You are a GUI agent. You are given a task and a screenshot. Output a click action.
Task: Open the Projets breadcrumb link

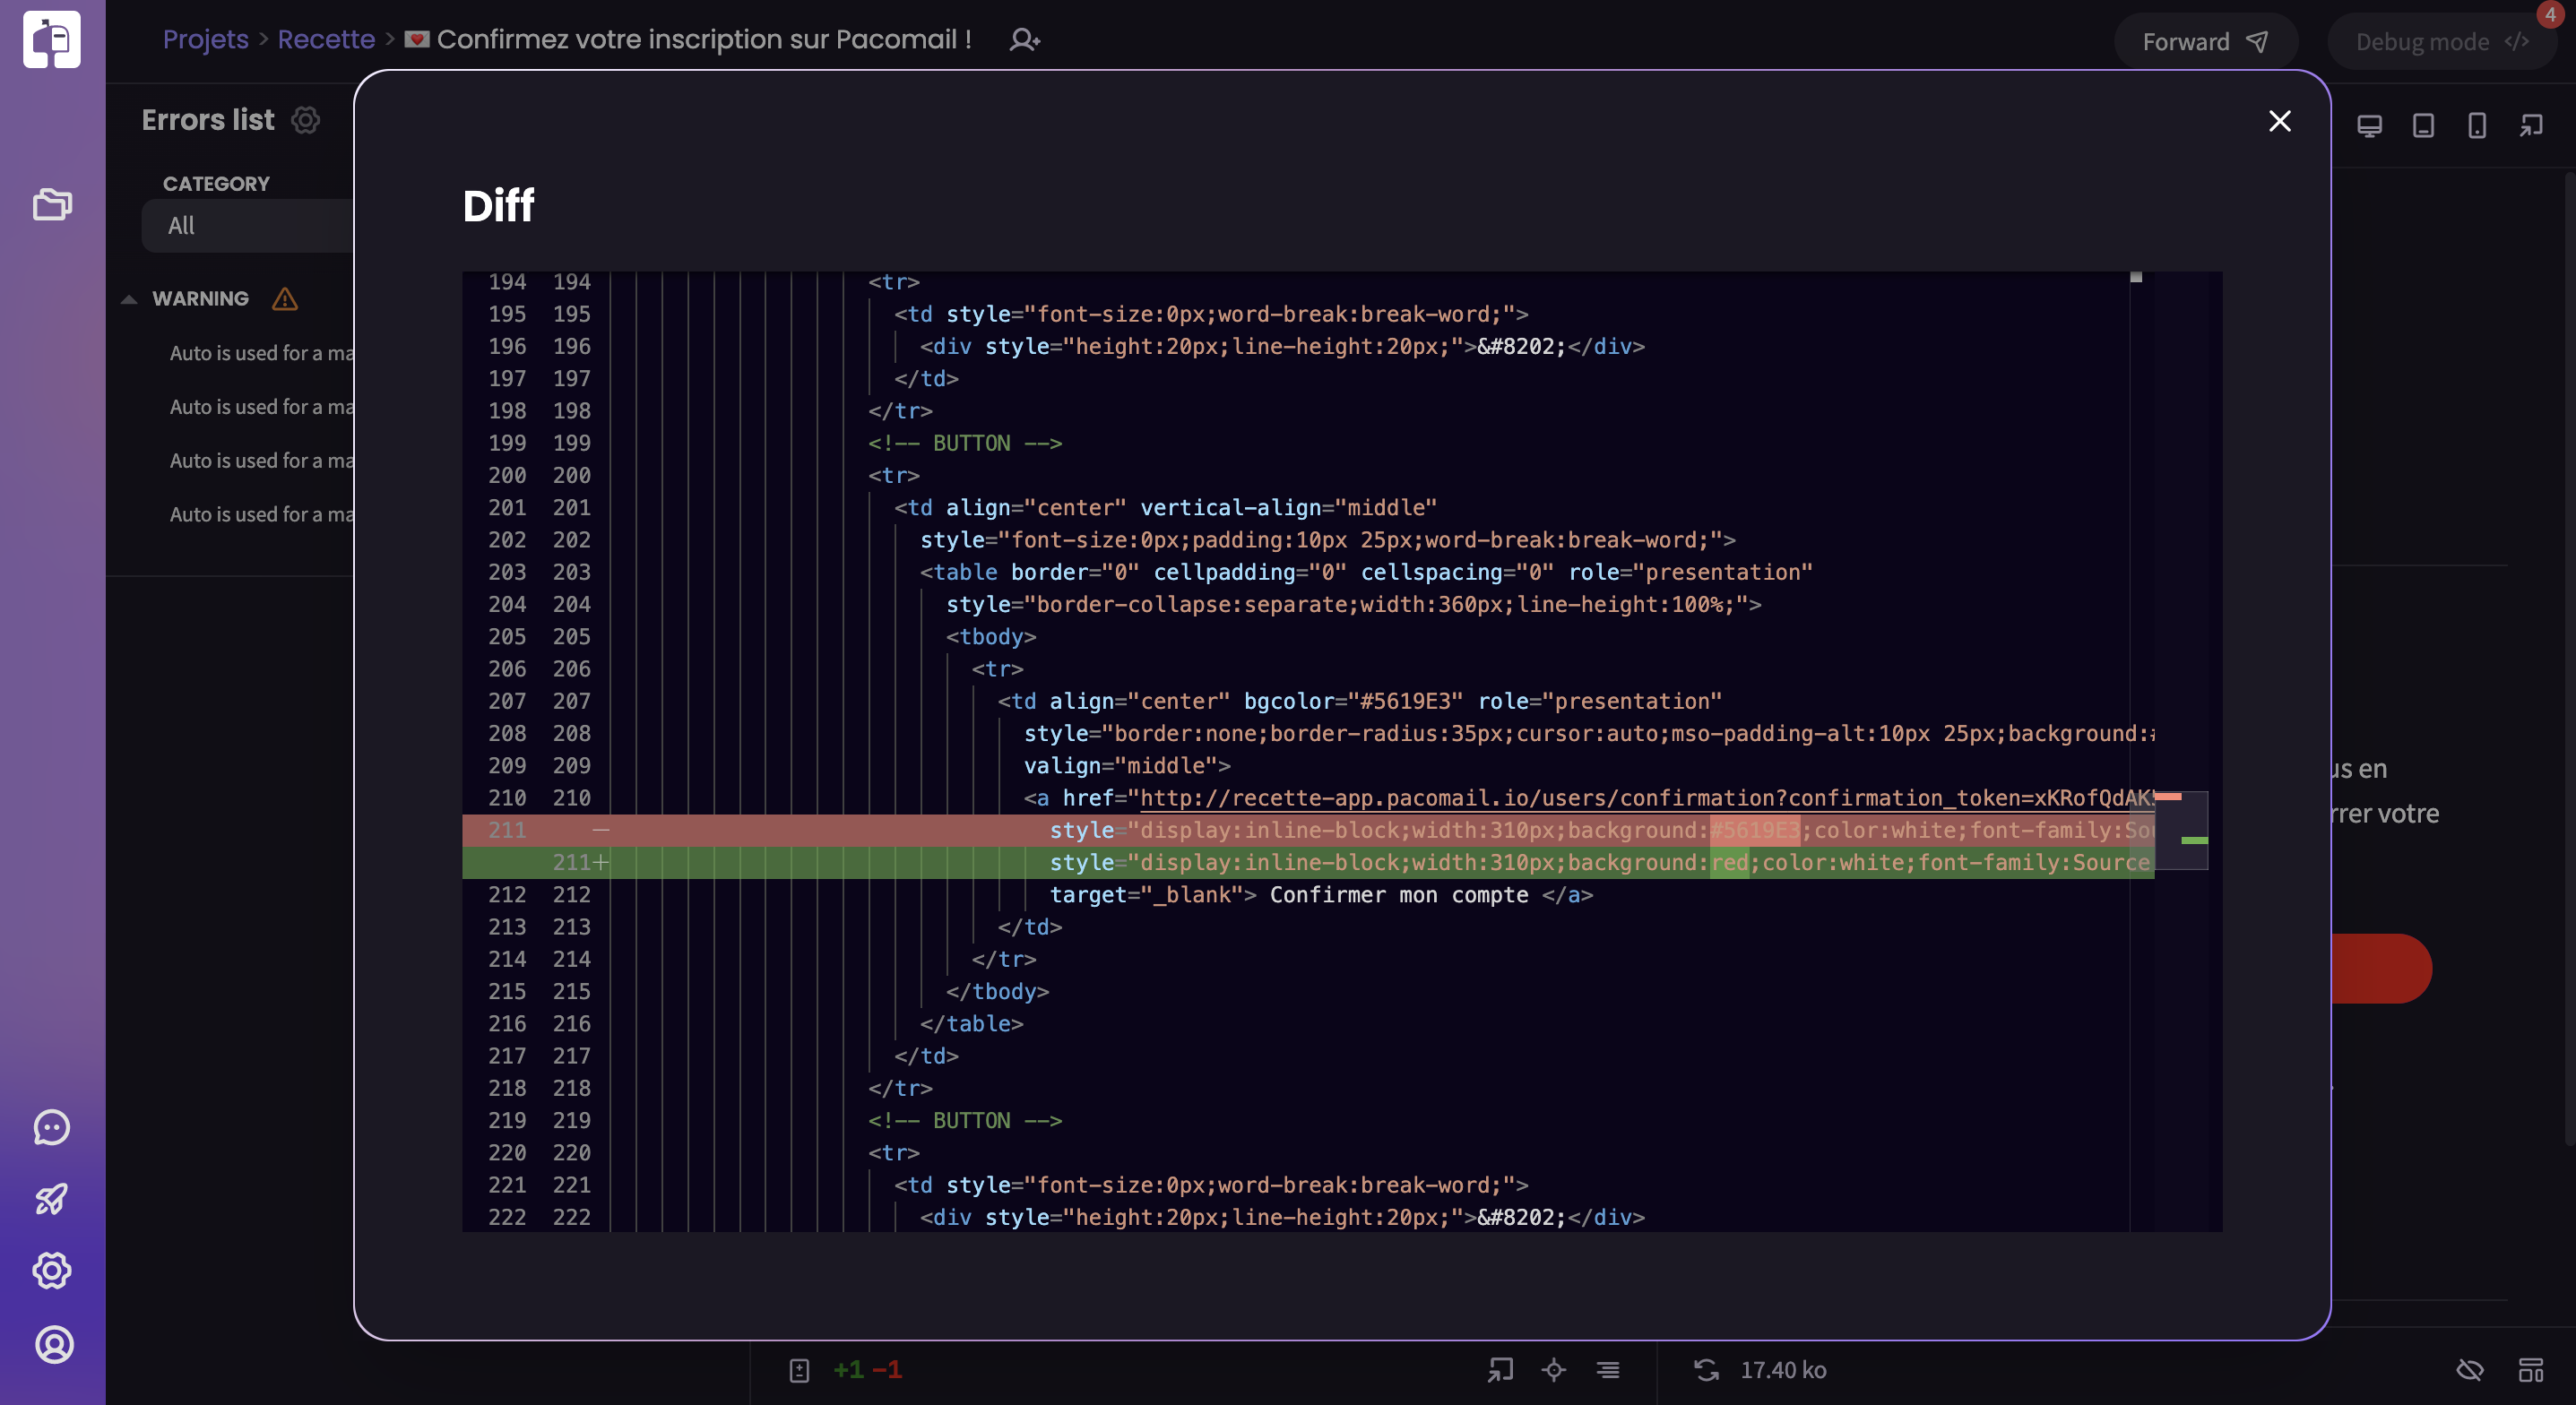205,39
